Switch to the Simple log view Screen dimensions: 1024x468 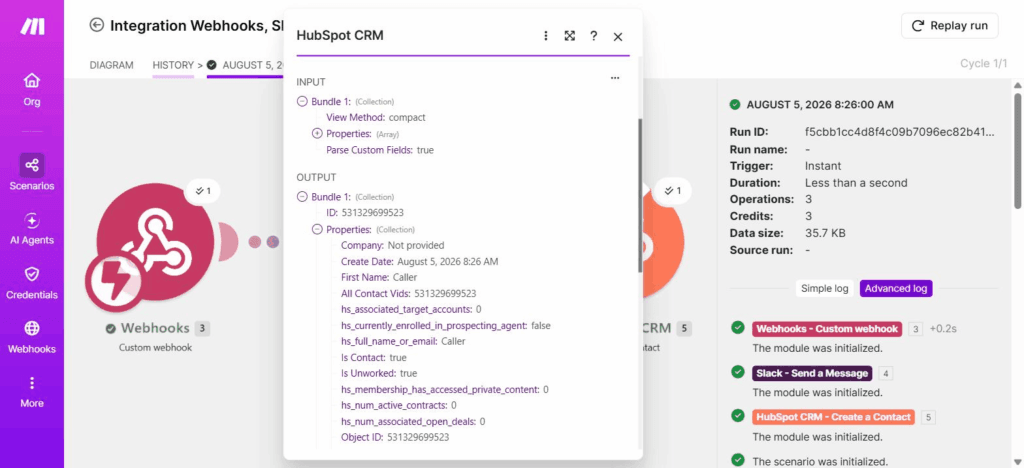coord(825,289)
